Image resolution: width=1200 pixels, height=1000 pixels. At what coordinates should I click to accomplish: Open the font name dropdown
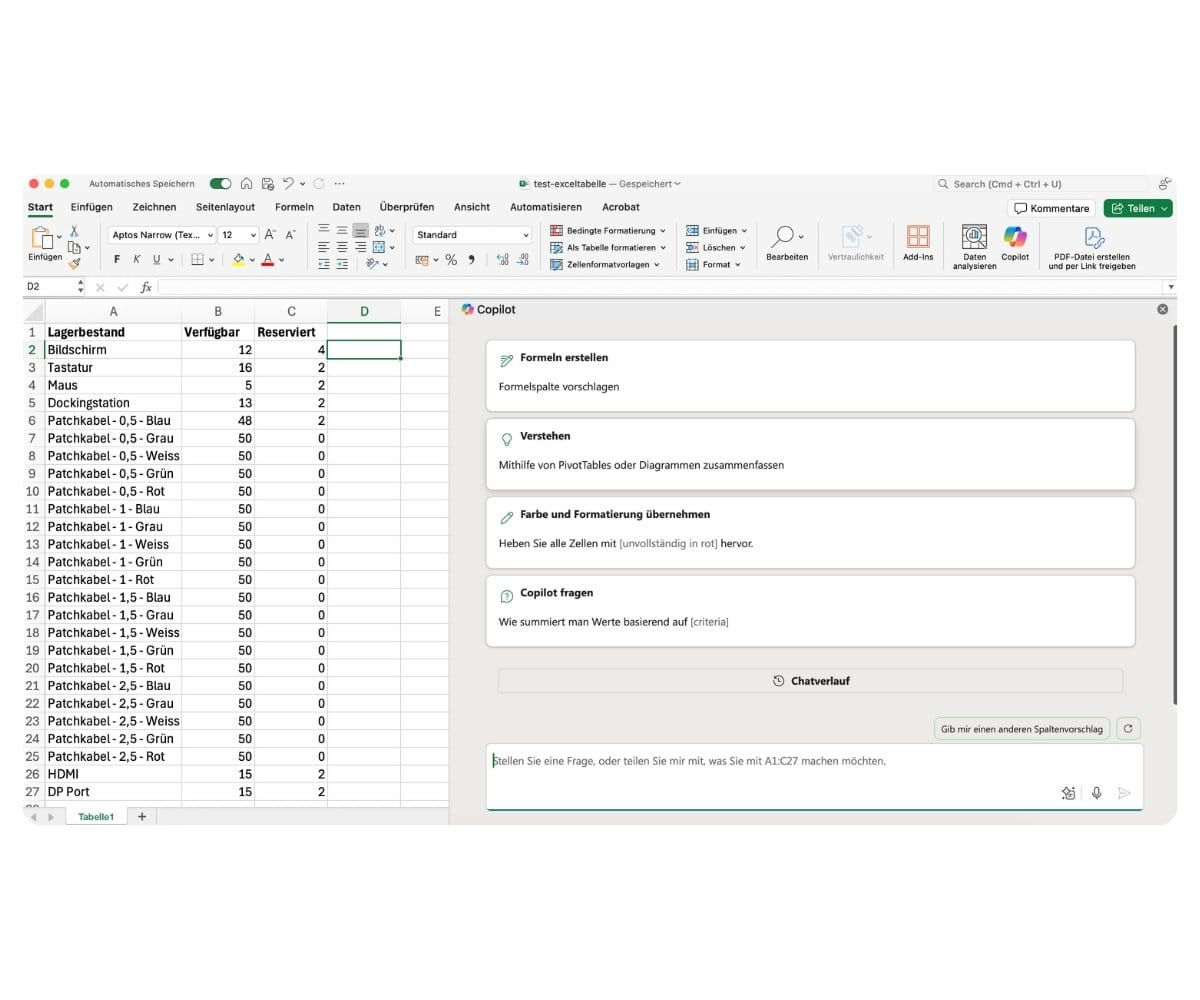pyautogui.click(x=210, y=235)
